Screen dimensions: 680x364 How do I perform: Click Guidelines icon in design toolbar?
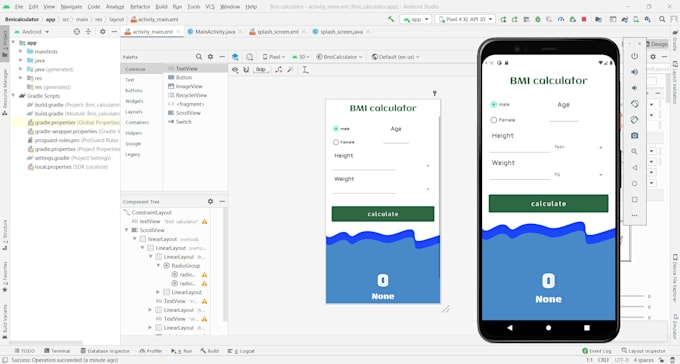pyautogui.click(x=305, y=70)
